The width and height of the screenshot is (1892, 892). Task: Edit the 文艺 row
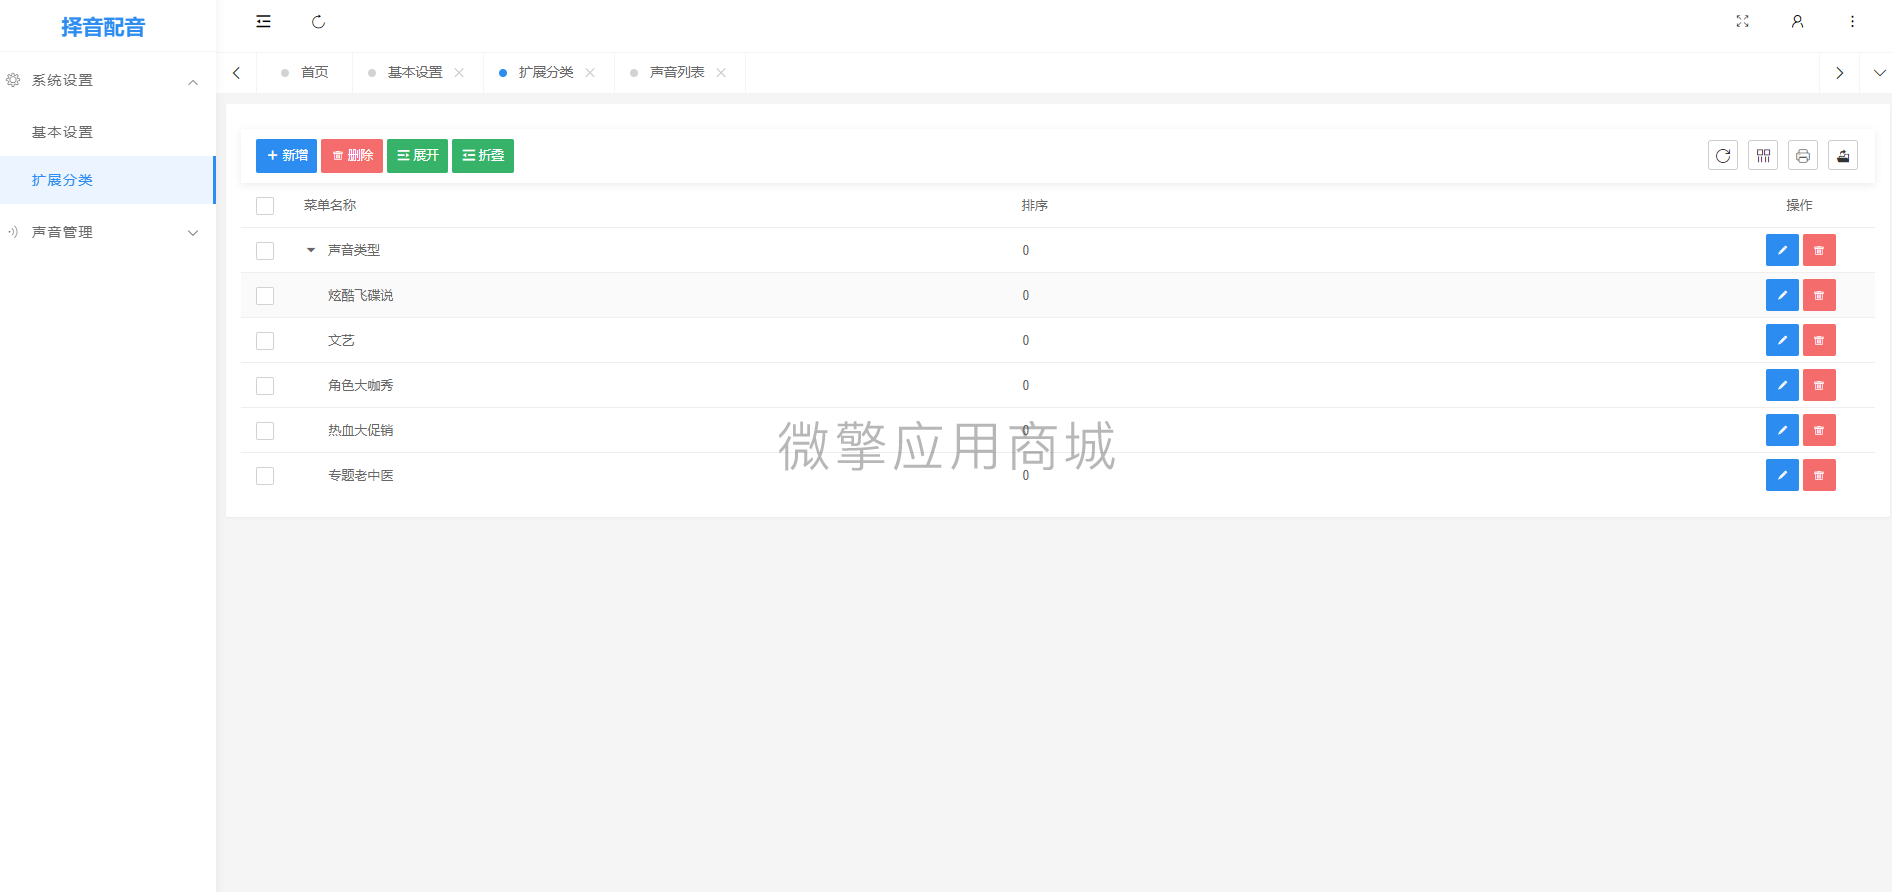click(x=1782, y=340)
